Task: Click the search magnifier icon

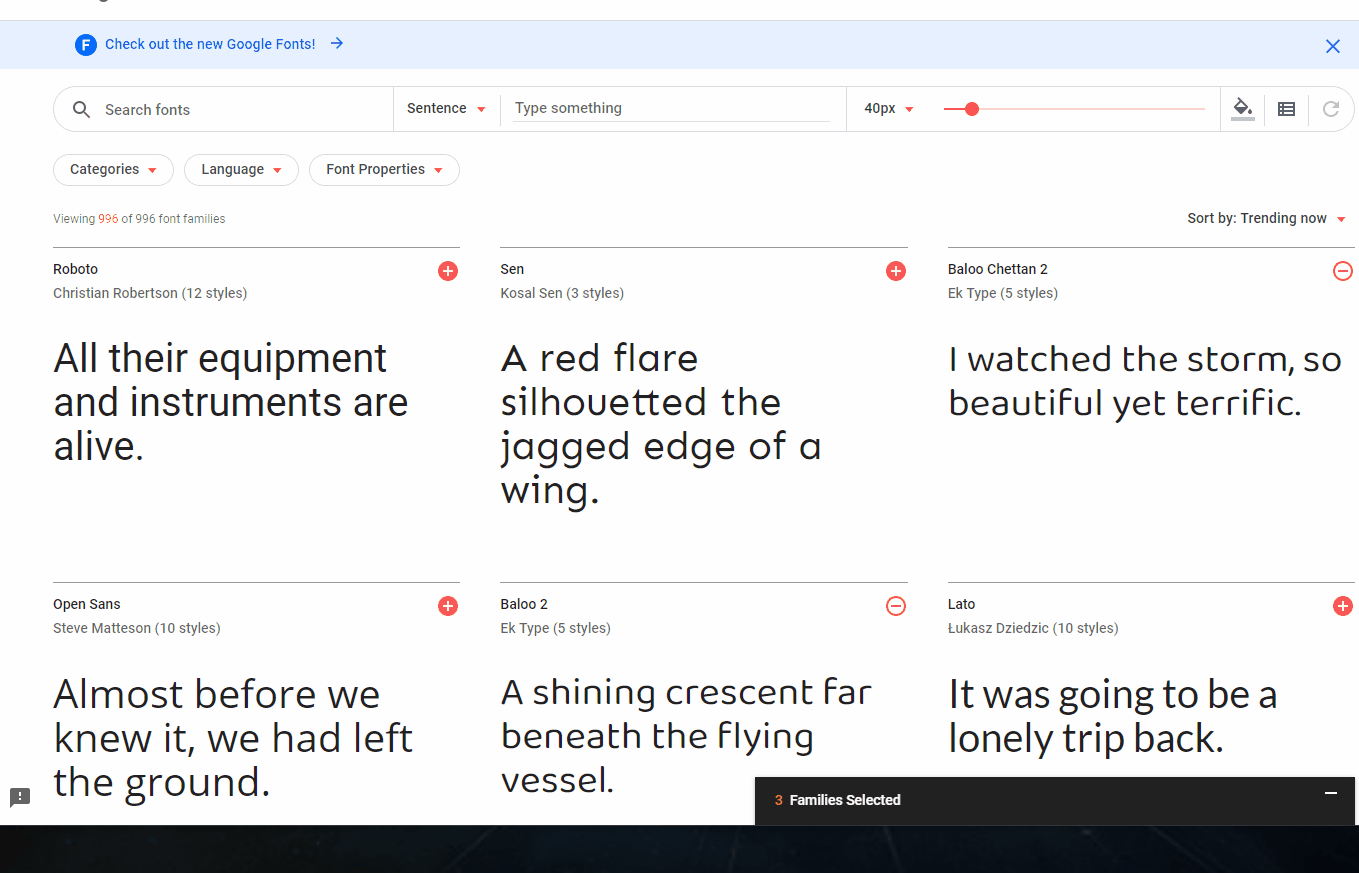Action: coord(82,110)
